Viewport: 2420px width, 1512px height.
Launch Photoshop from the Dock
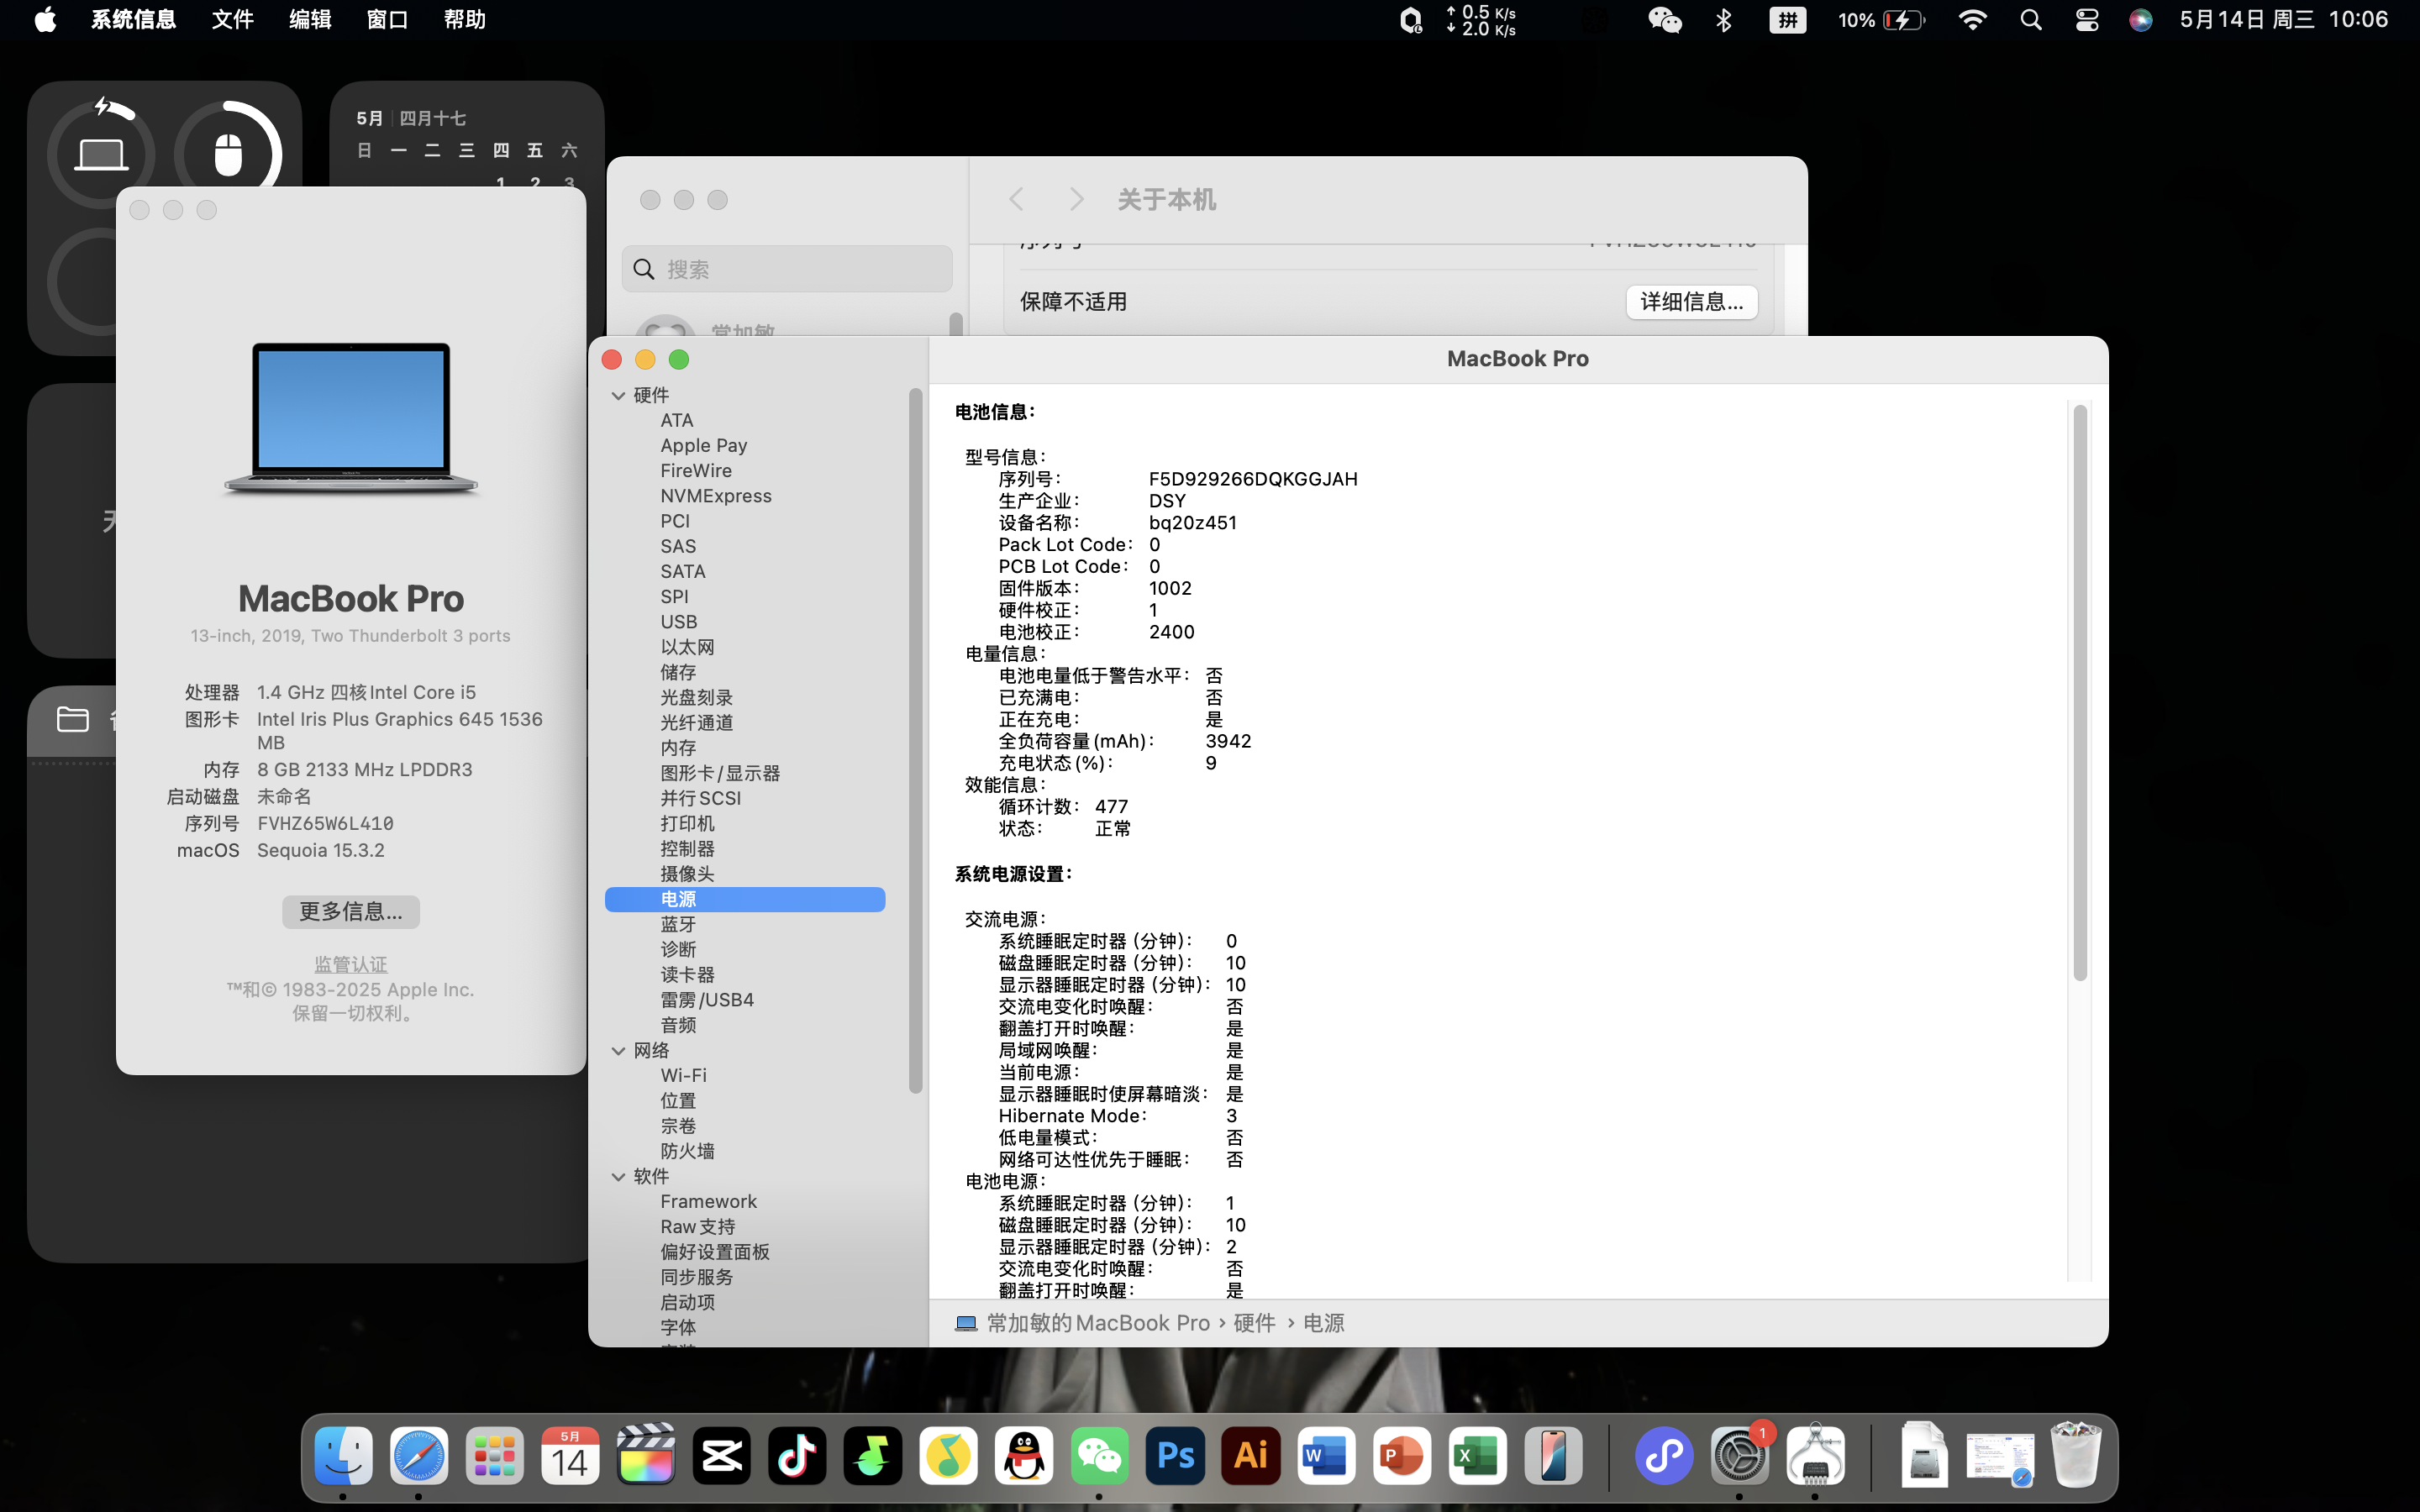click(x=1175, y=1456)
